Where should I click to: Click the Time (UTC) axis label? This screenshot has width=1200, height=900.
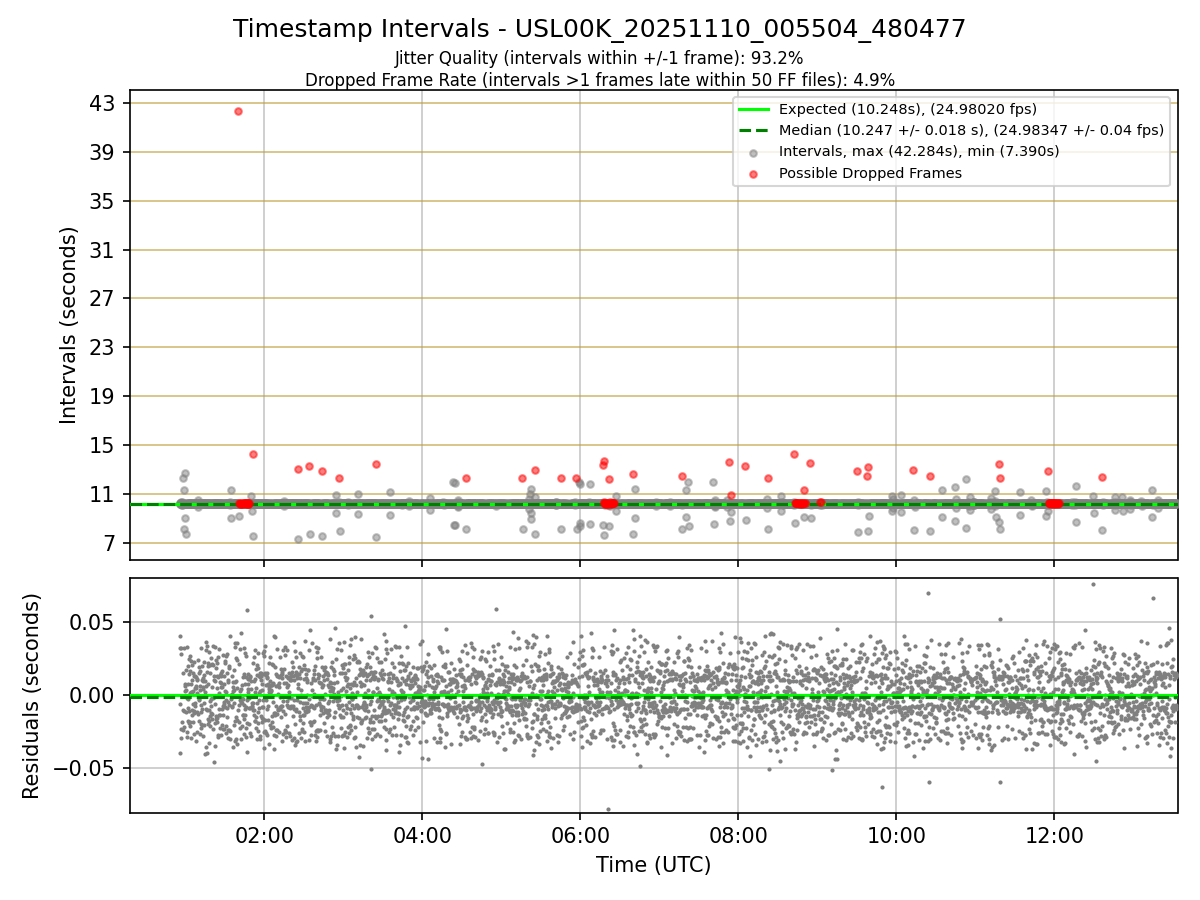[653, 865]
